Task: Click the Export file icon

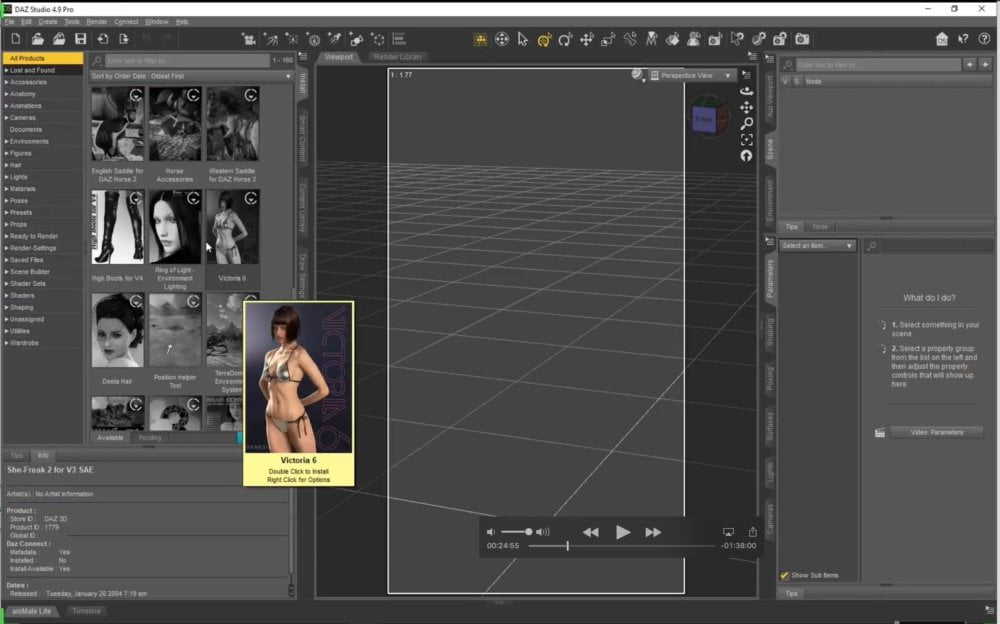Action: (x=124, y=39)
